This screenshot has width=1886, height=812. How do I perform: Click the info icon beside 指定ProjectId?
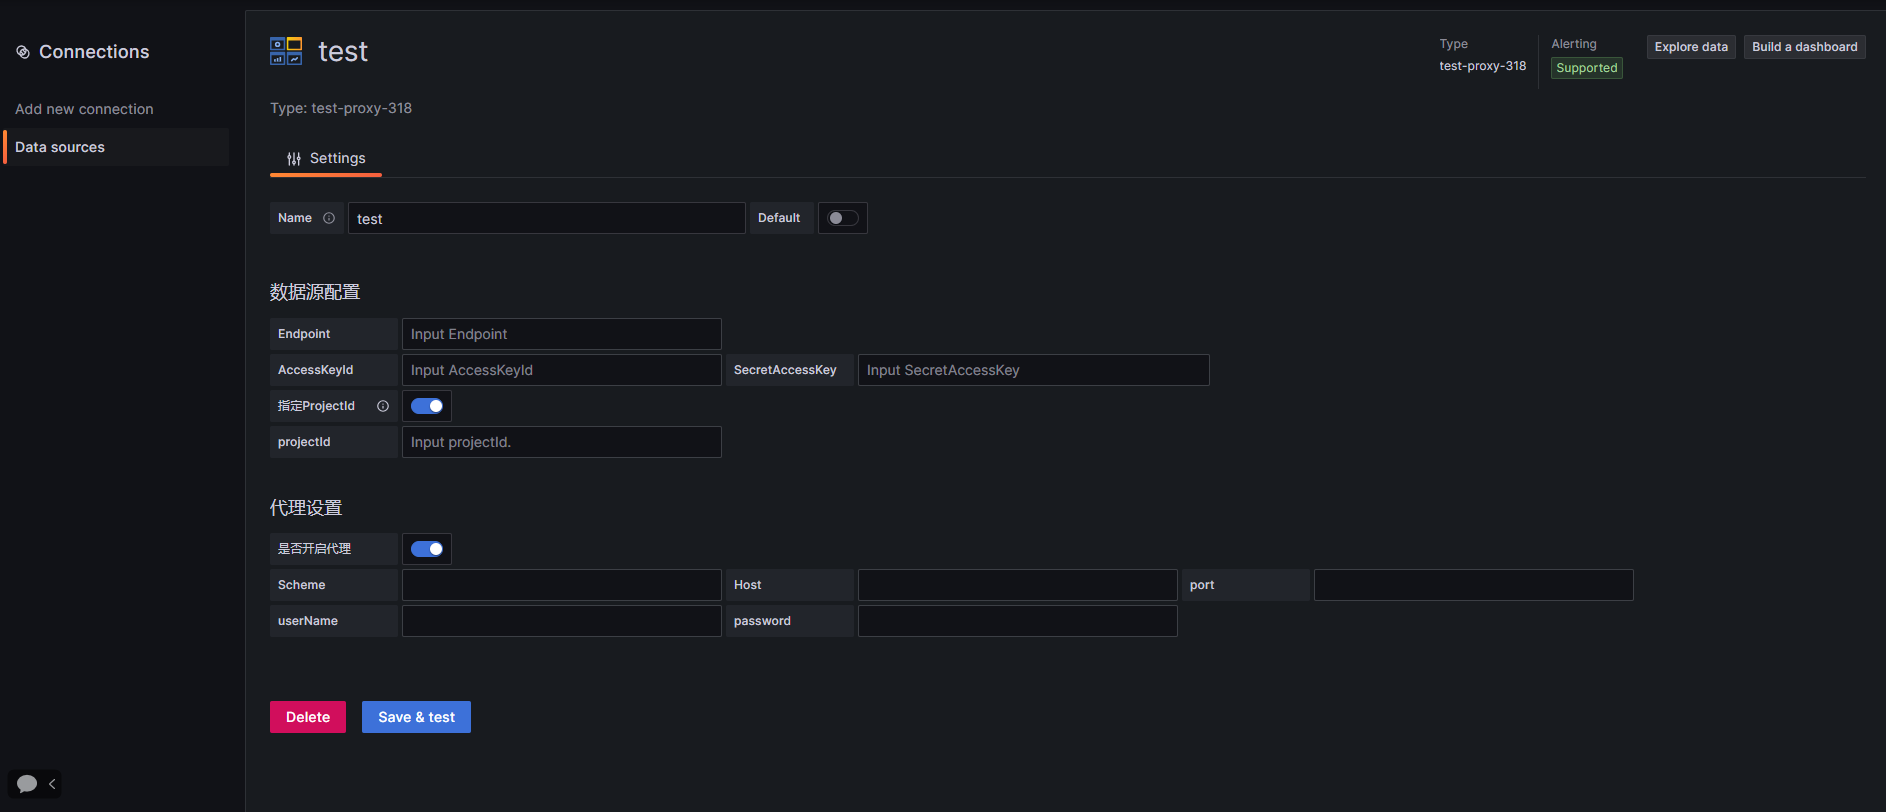point(383,406)
